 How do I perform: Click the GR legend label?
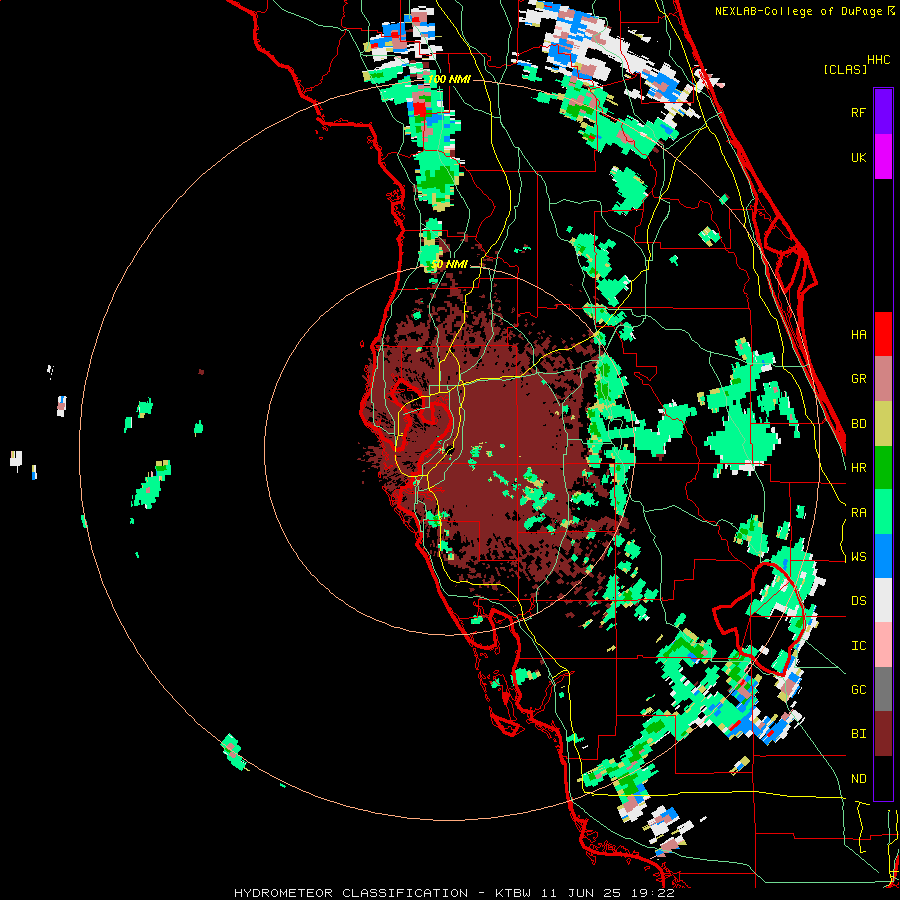(858, 378)
